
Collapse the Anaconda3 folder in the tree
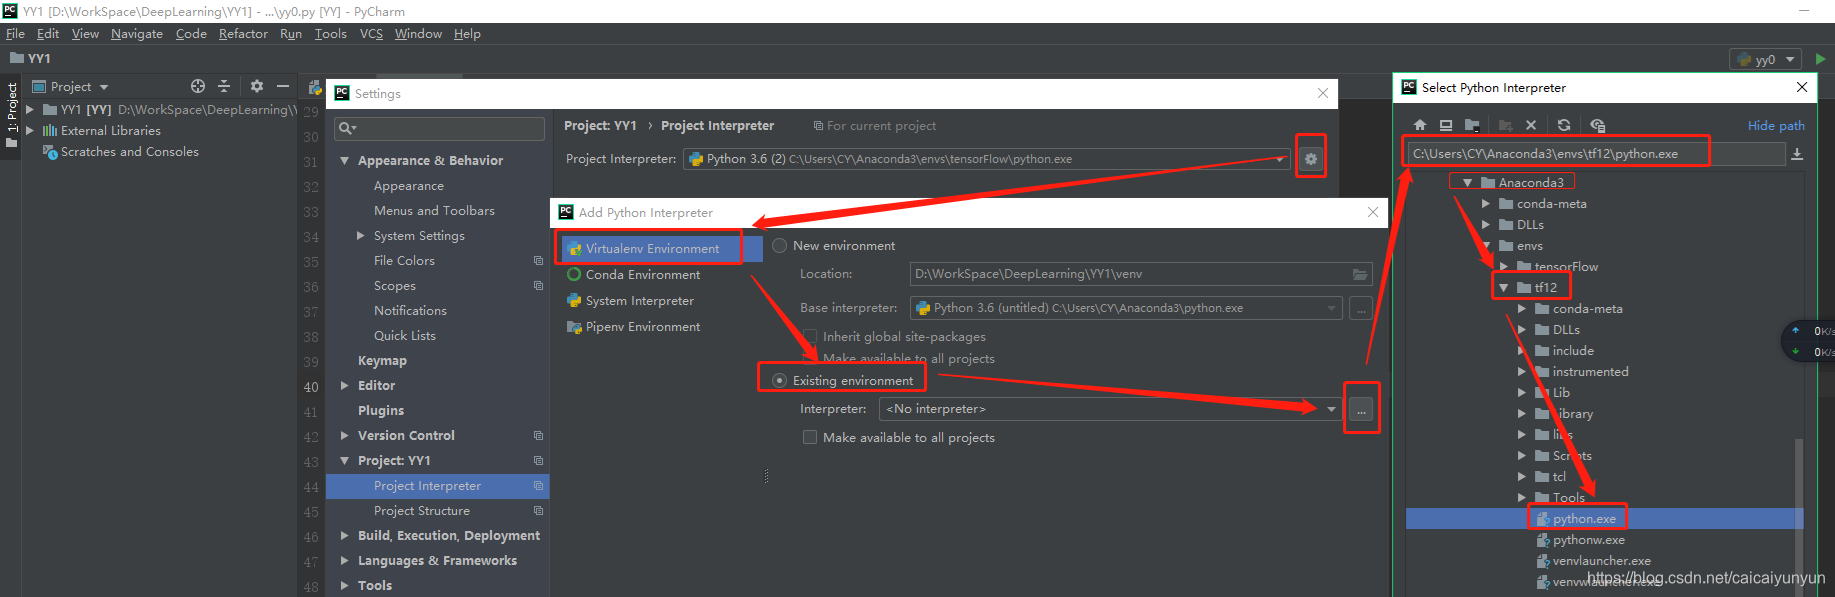(1468, 183)
